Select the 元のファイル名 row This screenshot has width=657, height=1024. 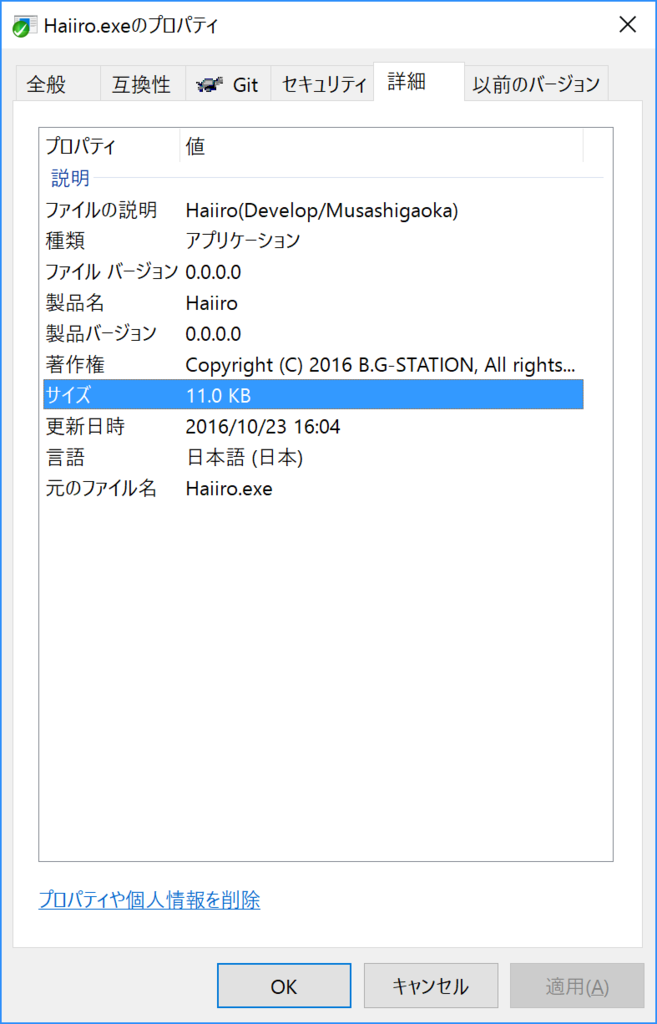tap(313, 489)
